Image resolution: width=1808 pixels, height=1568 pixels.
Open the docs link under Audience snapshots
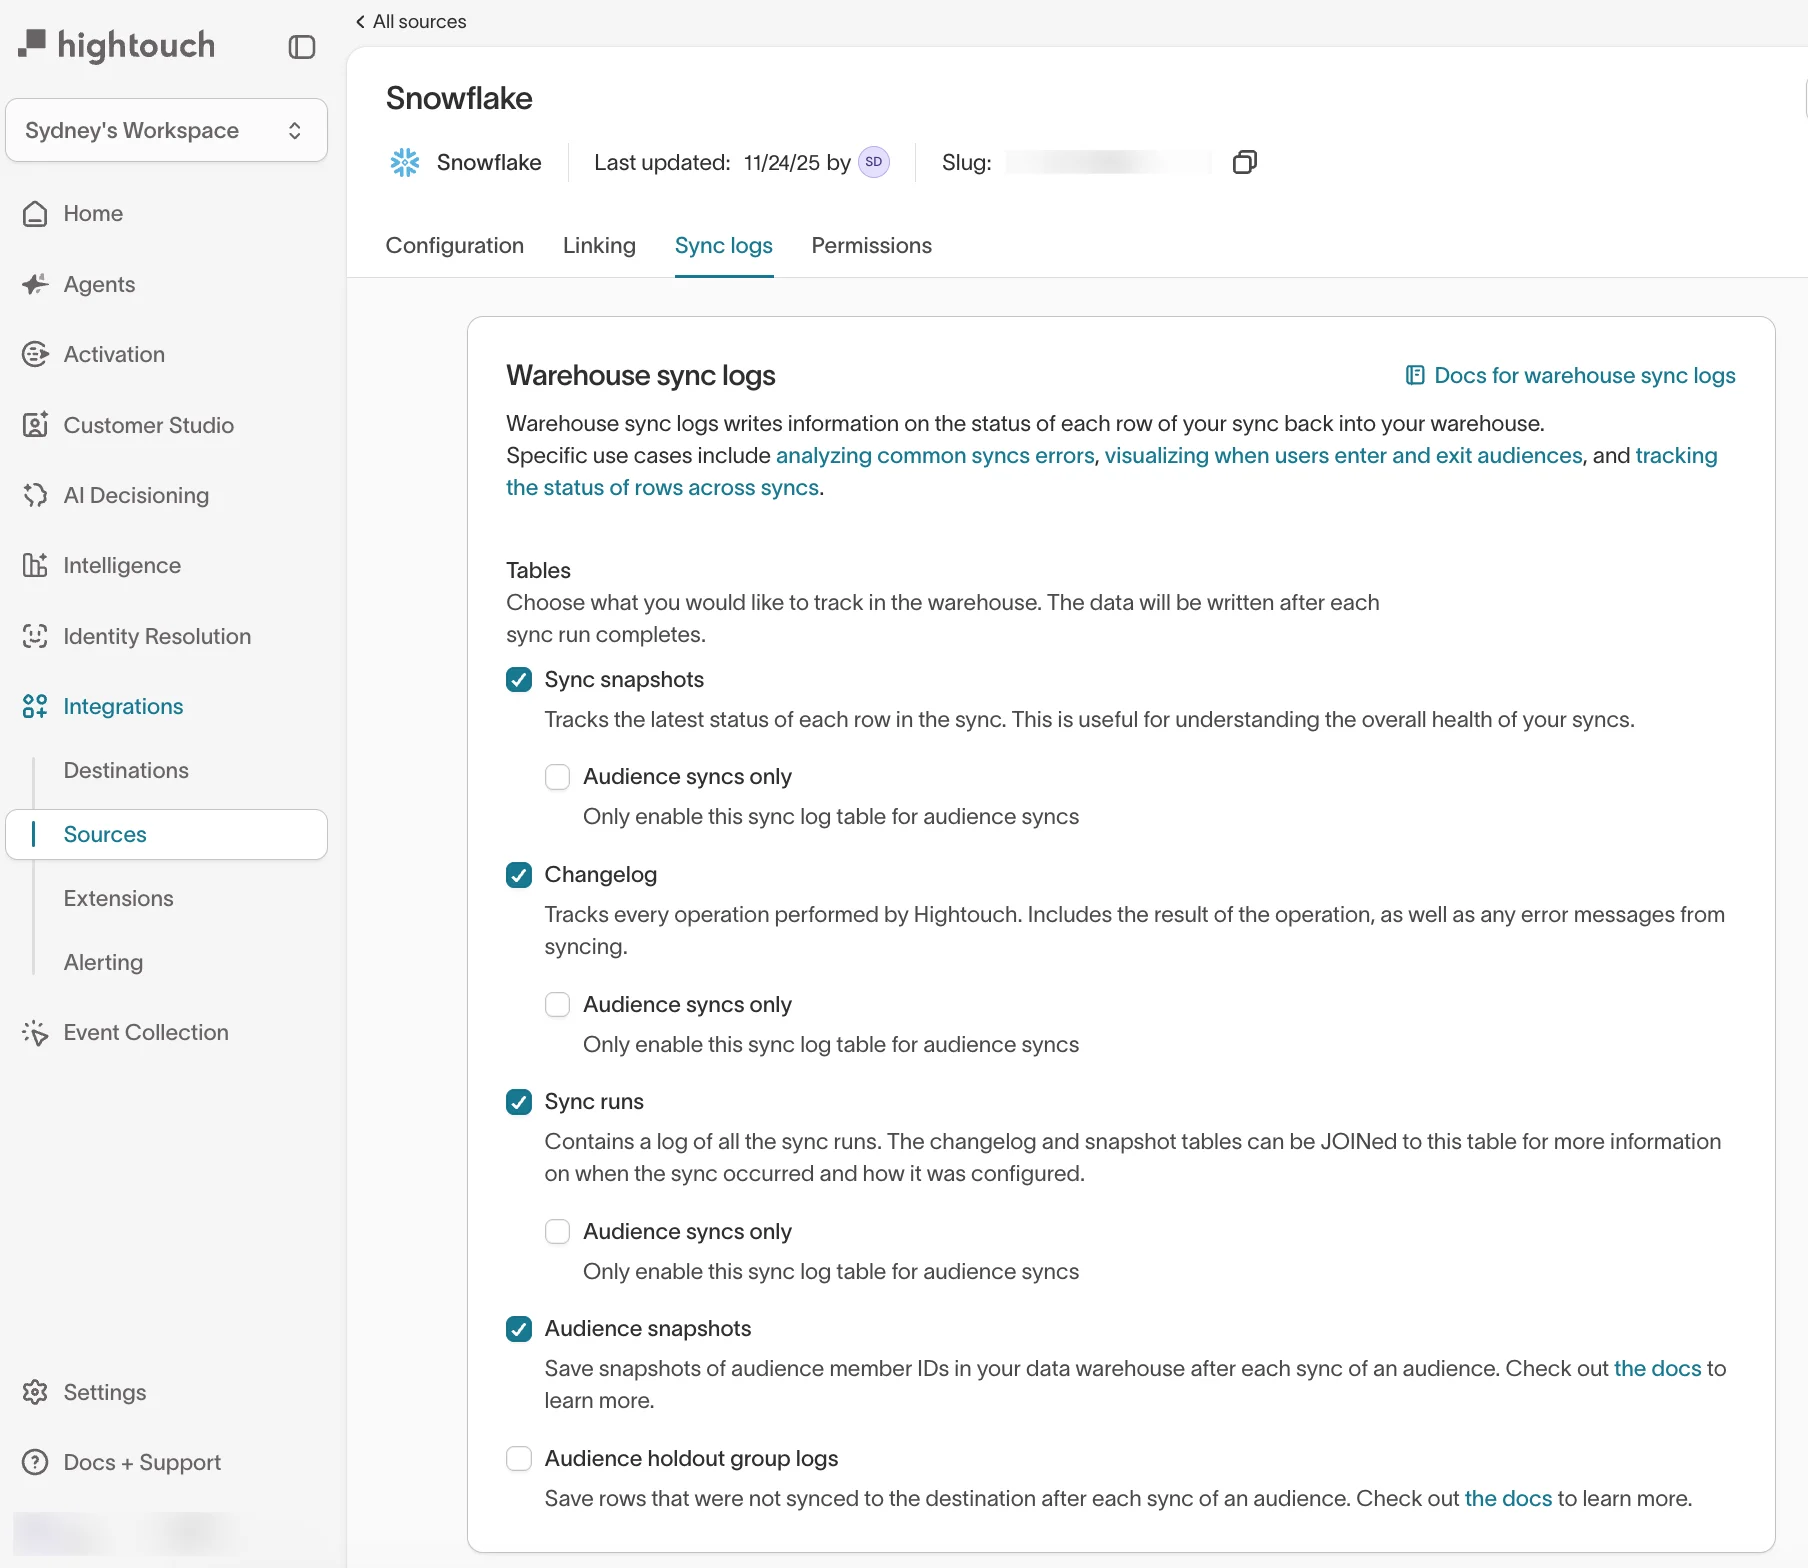[1657, 1369]
